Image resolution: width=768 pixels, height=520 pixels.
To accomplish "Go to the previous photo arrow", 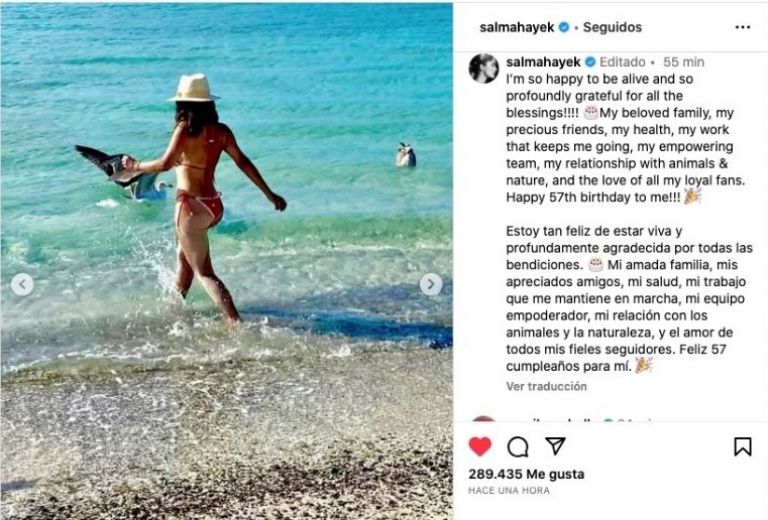I will (22, 284).
